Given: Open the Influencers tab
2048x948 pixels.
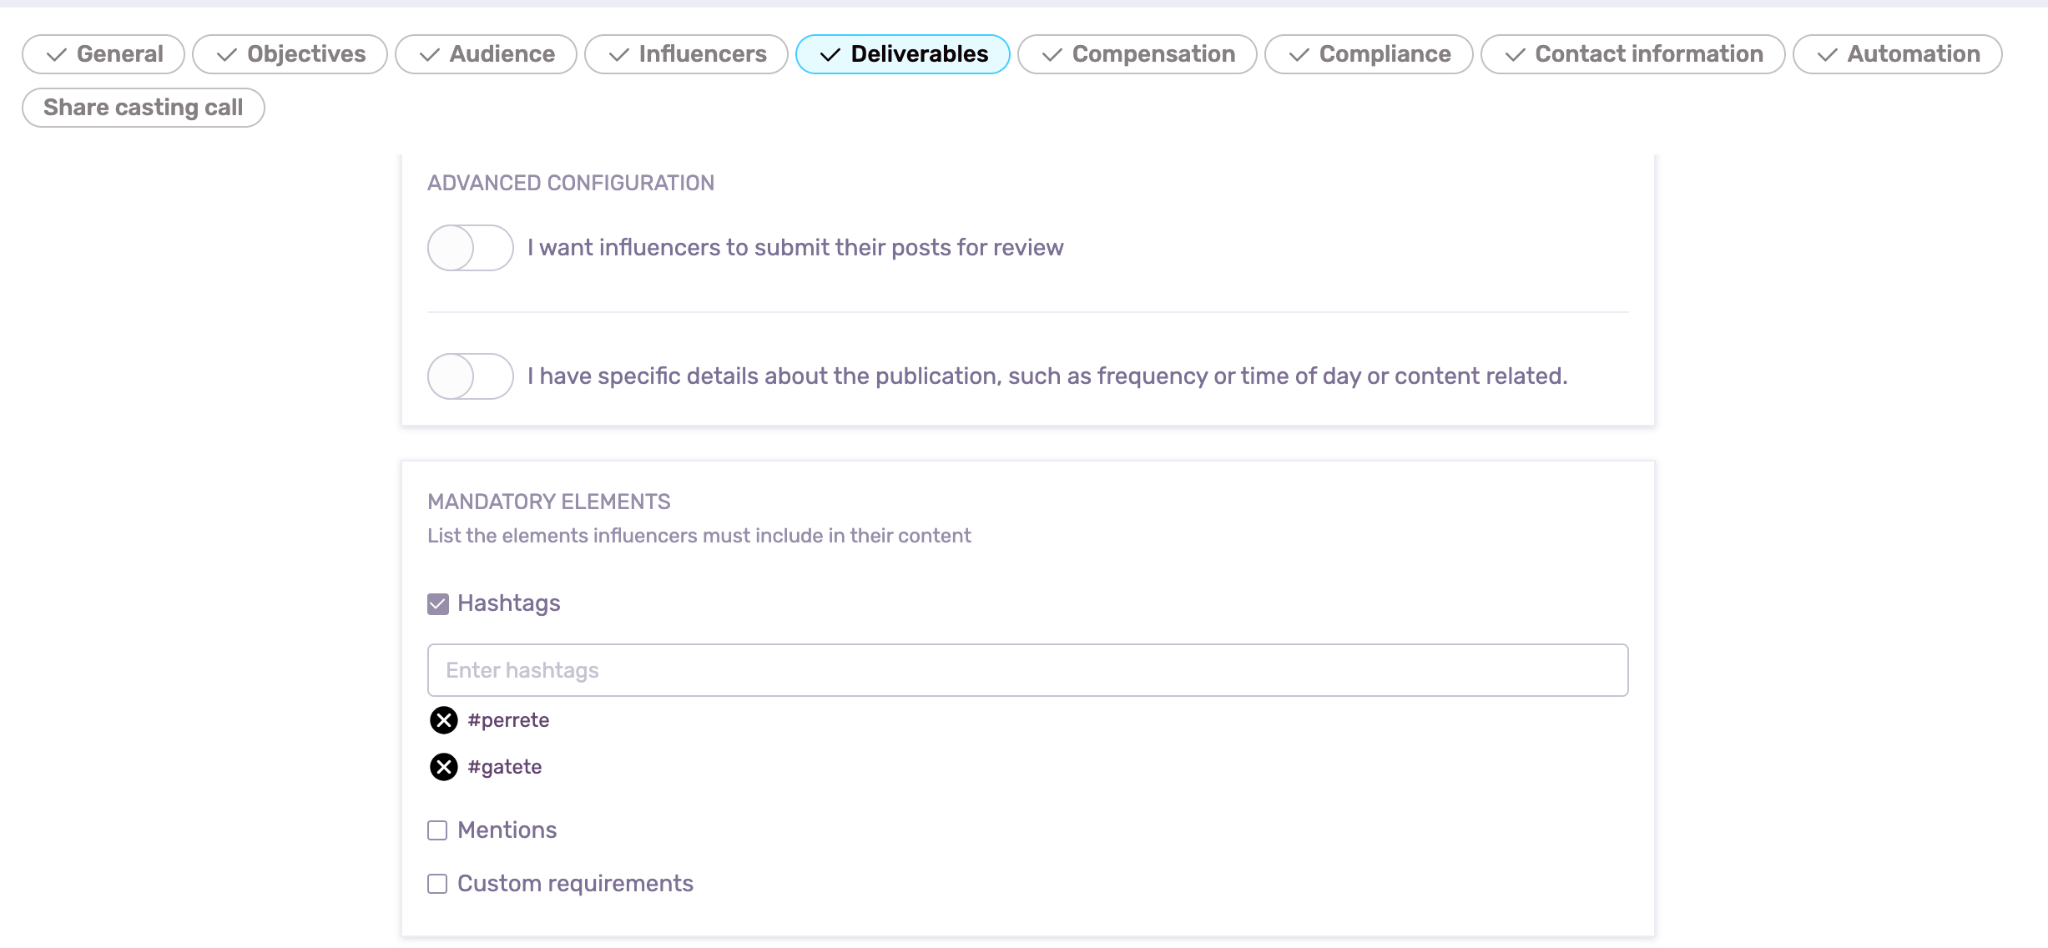Looking at the screenshot, I should point(686,54).
